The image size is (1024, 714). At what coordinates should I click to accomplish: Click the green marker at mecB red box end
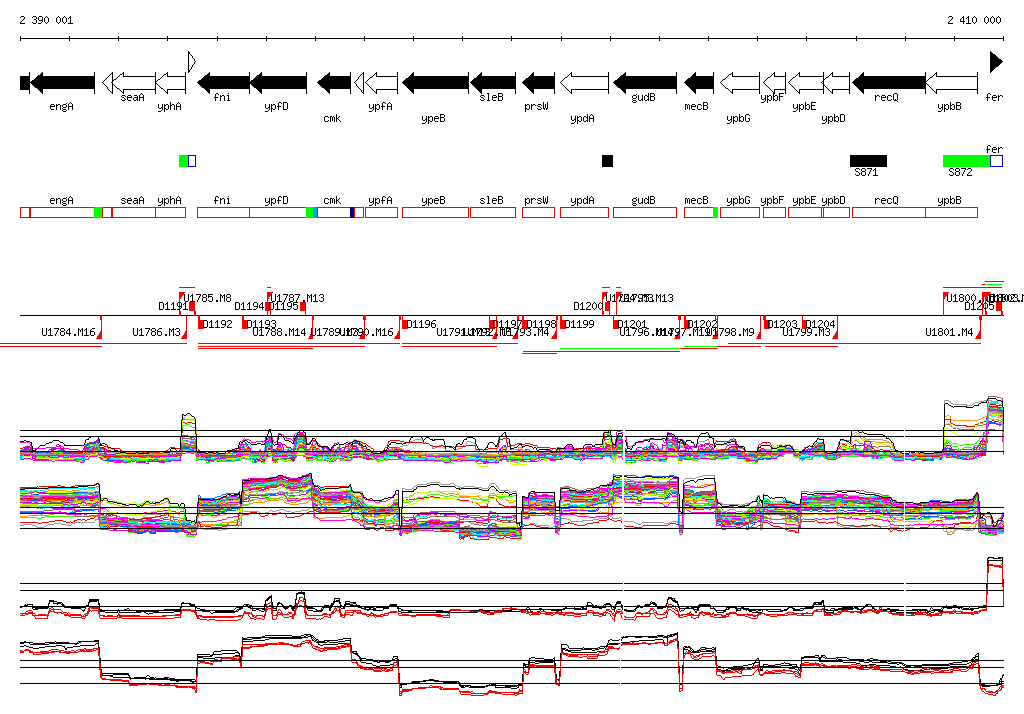716,212
